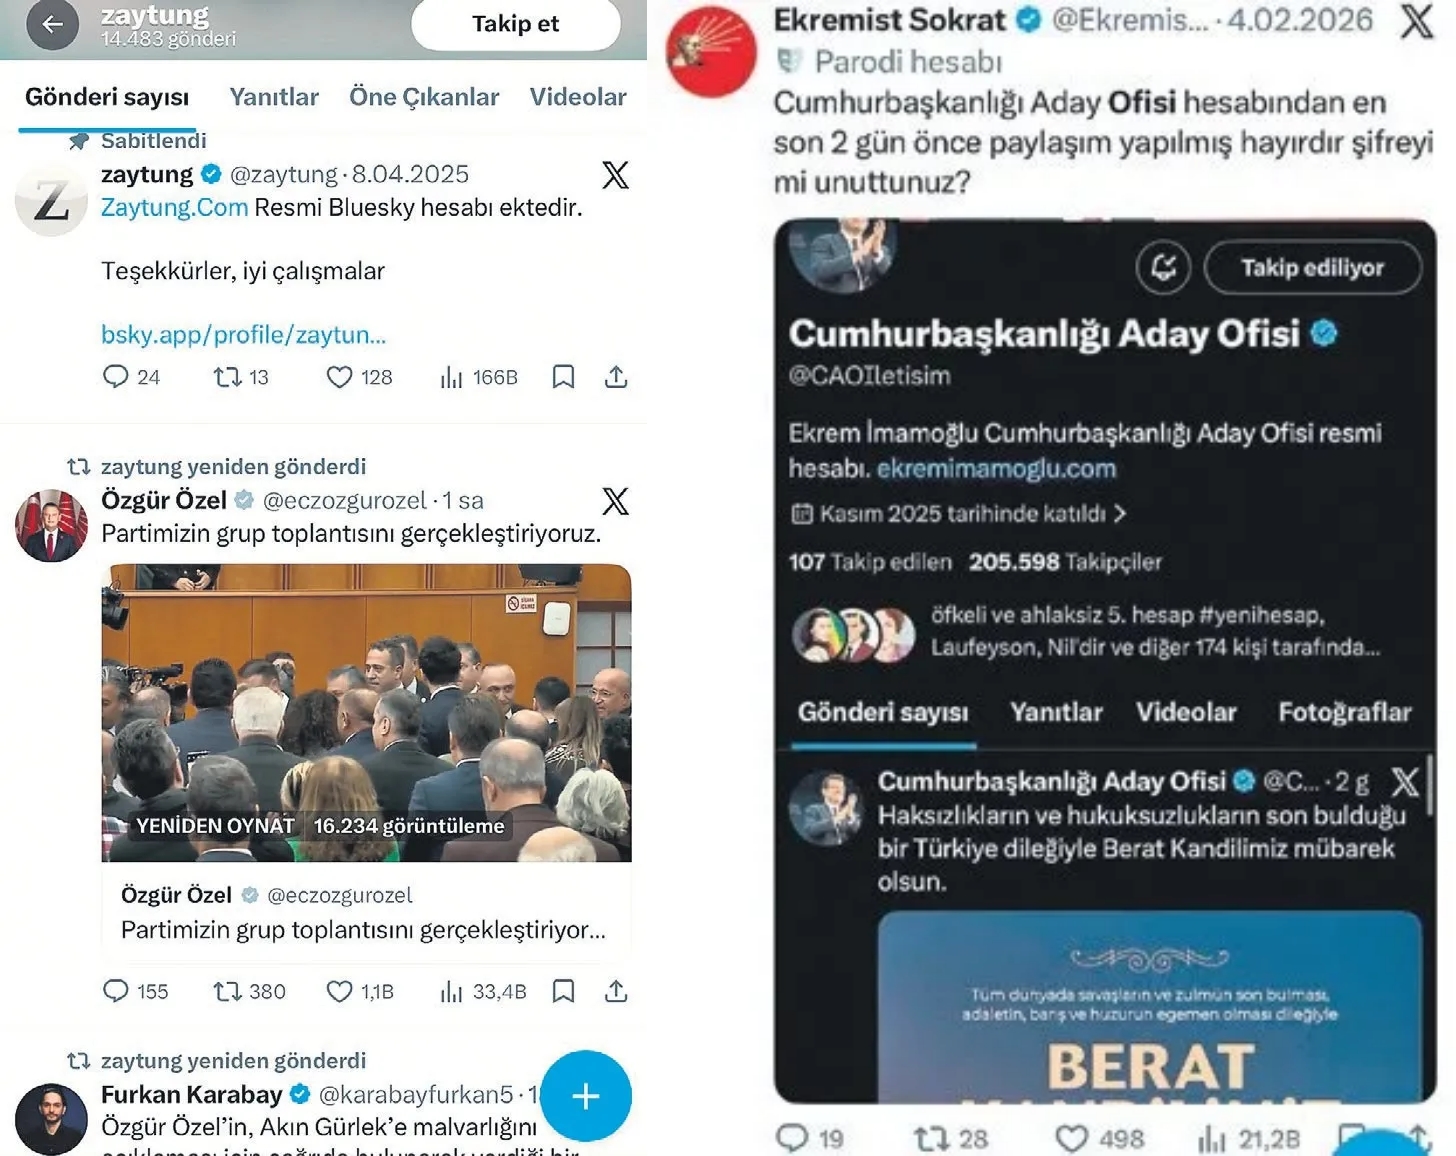Expand the Kasım 2025 tarihinde katıldı chevron

(x=1119, y=514)
